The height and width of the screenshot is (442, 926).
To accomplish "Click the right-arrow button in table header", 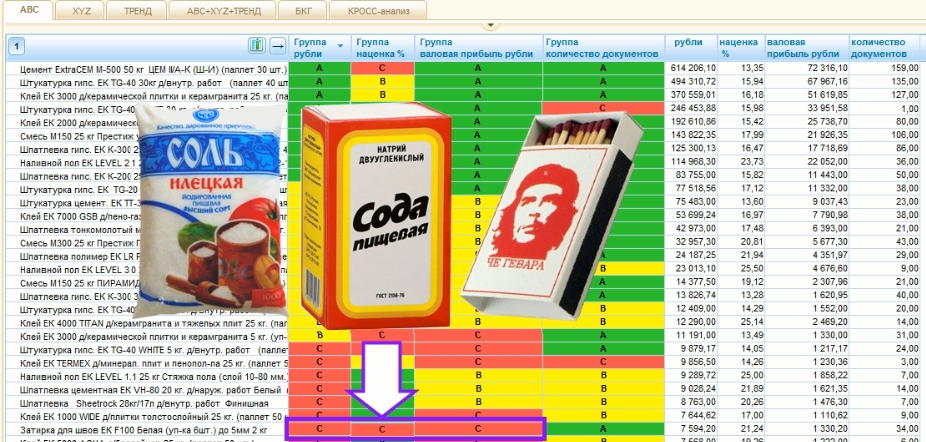I will (x=278, y=46).
